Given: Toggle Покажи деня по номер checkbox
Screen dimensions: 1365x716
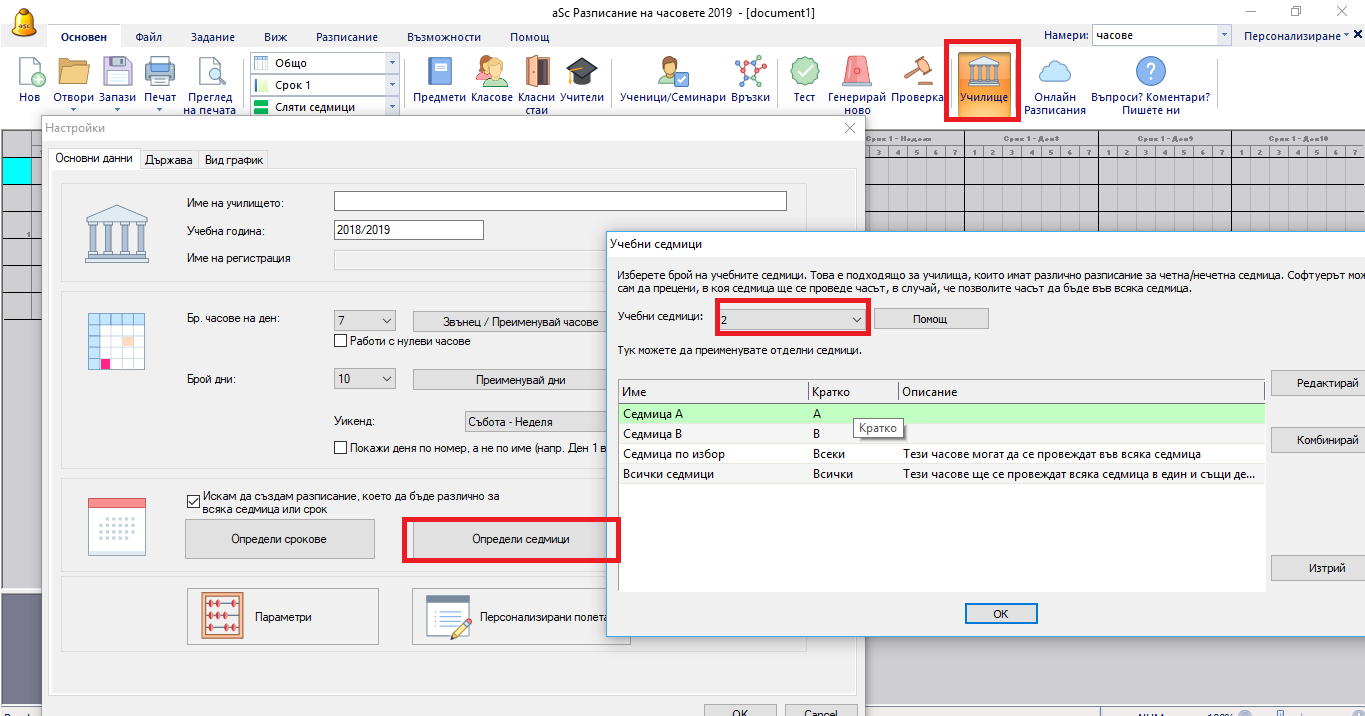Looking at the screenshot, I should point(341,448).
